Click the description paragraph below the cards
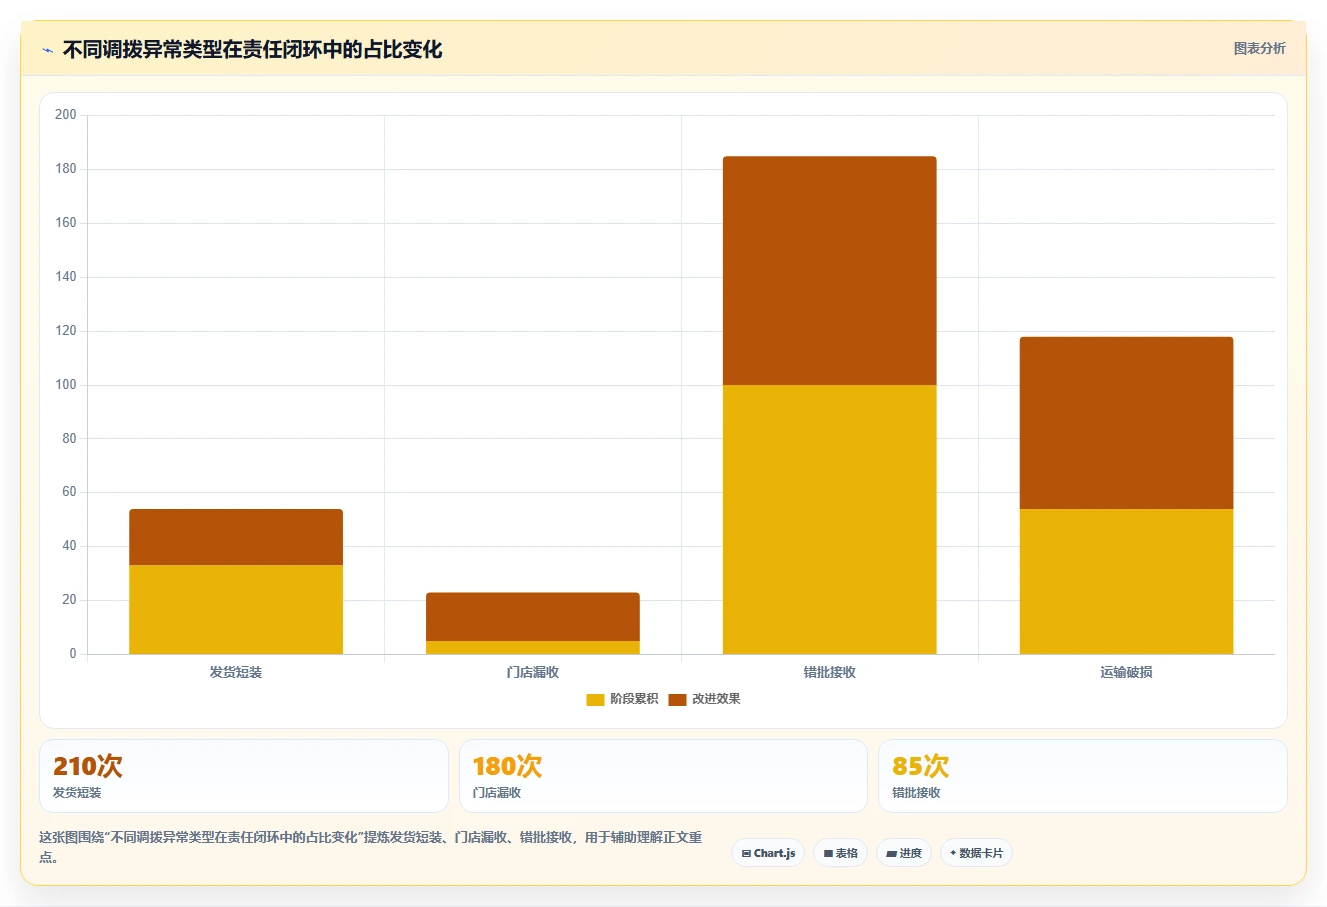Viewport: 1327px width, 907px height. pos(371,847)
